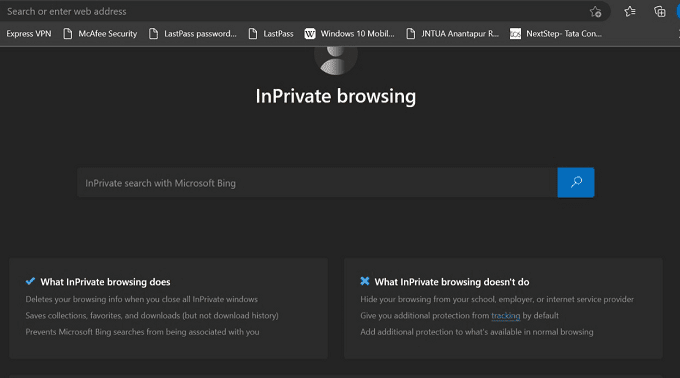
Task: Click McAfee Security bookmark page icon
Action: point(68,33)
